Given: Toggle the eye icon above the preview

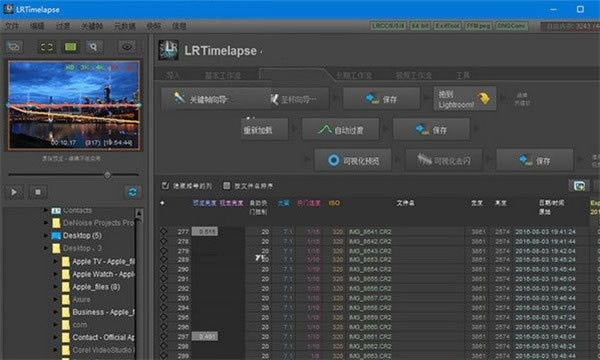Looking at the screenshot, I should (x=127, y=47).
